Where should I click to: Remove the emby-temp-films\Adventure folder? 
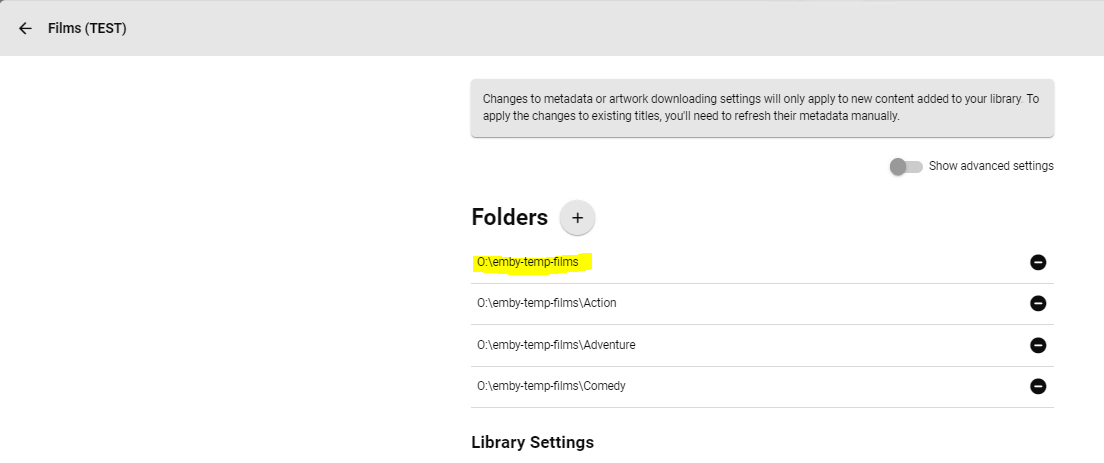coord(1038,345)
